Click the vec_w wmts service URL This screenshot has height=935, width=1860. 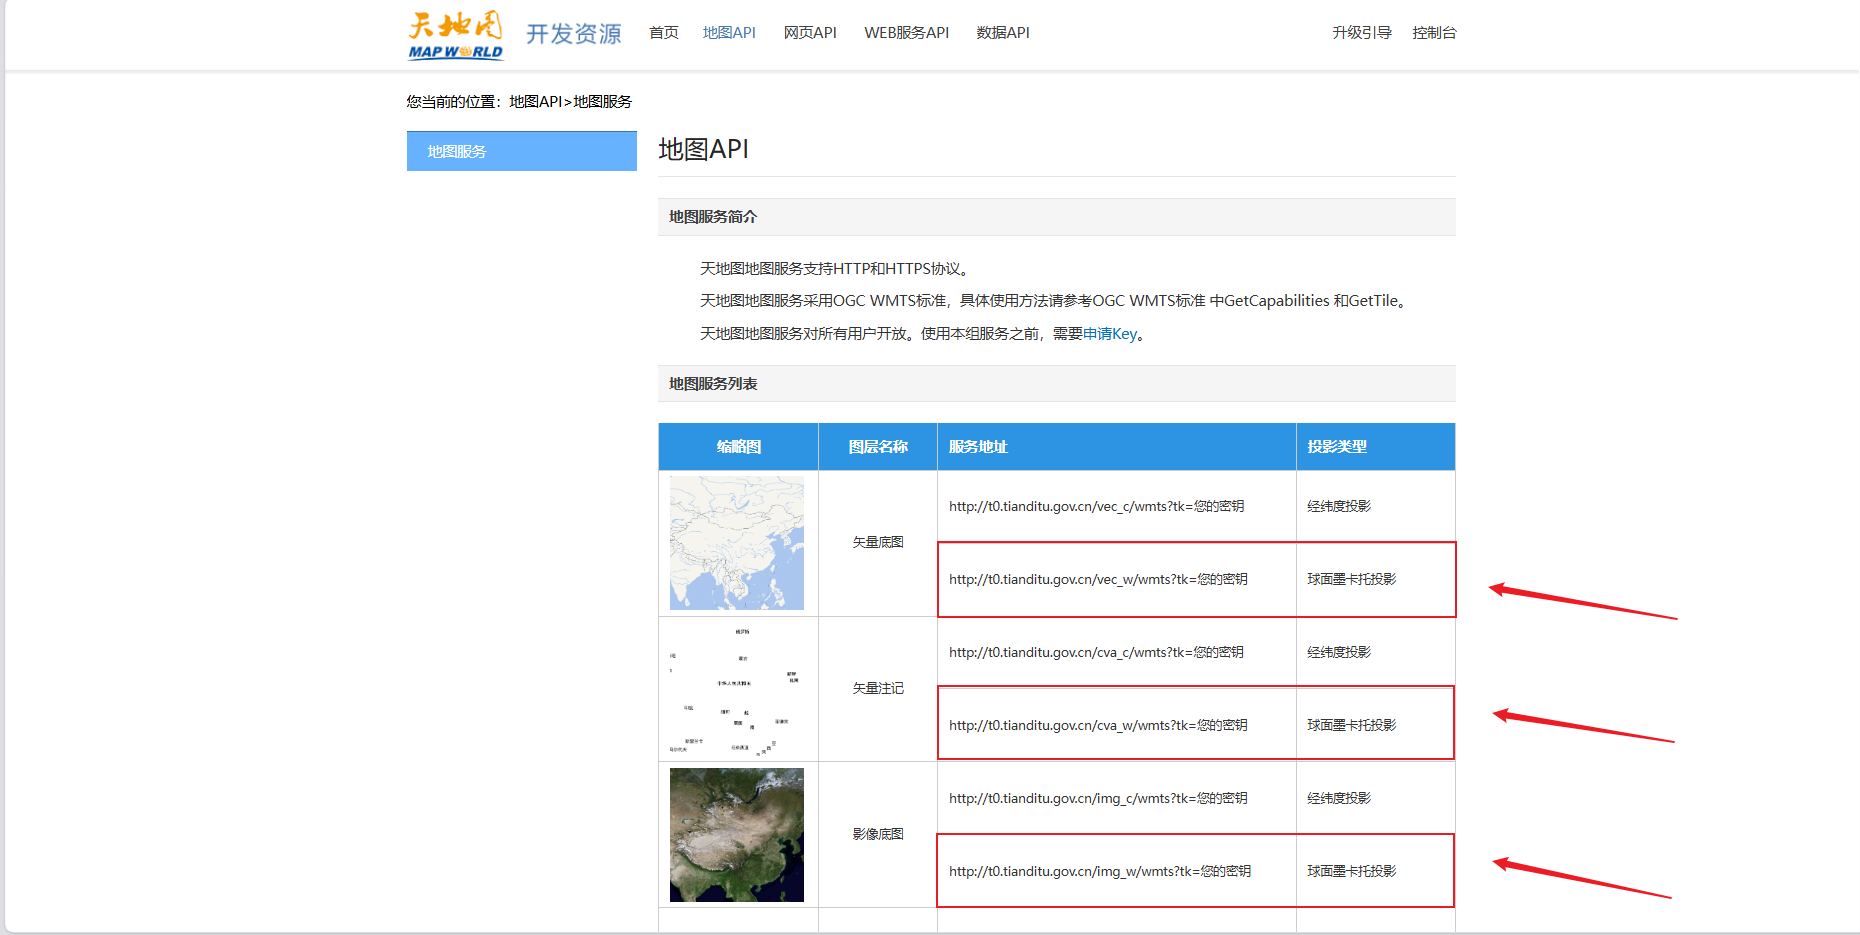click(x=1098, y=579)
